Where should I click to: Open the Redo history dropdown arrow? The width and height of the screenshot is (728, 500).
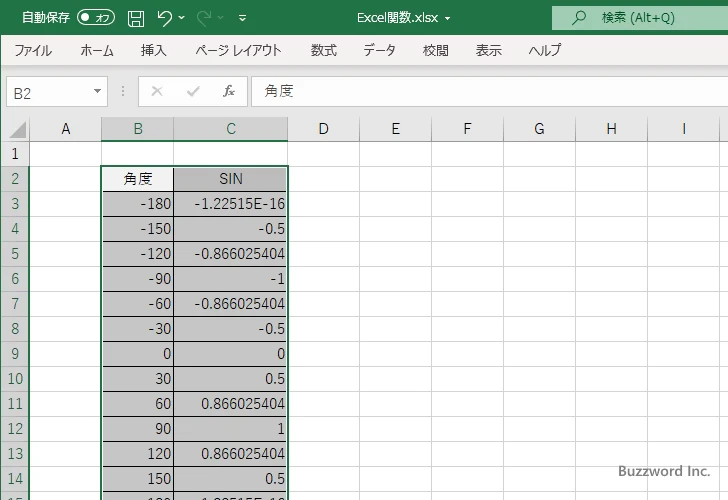pyautogui.click(x=221, y=18)
